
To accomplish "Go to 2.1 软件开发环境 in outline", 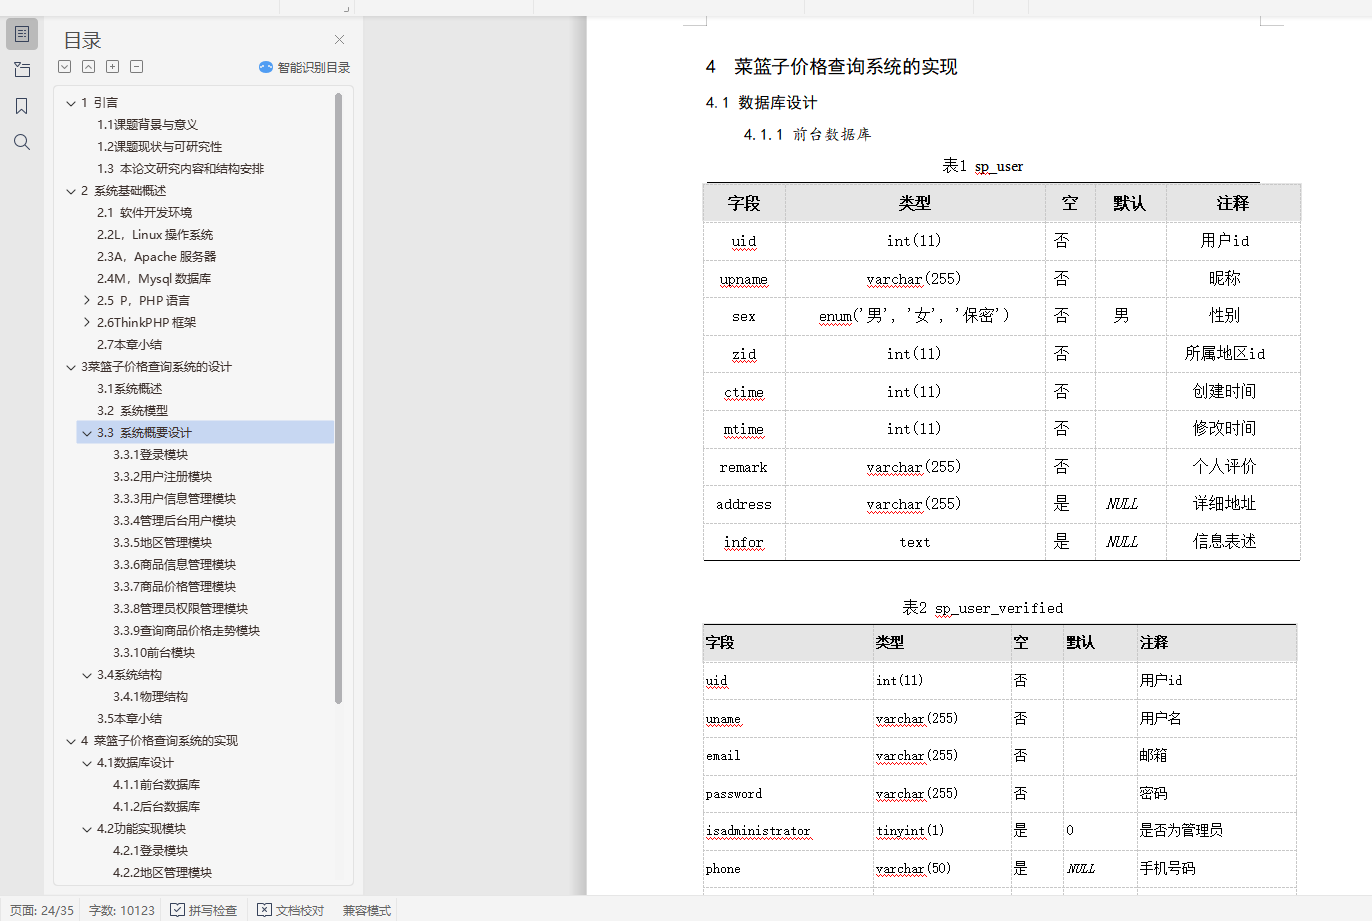I will (x=144, y=213).
